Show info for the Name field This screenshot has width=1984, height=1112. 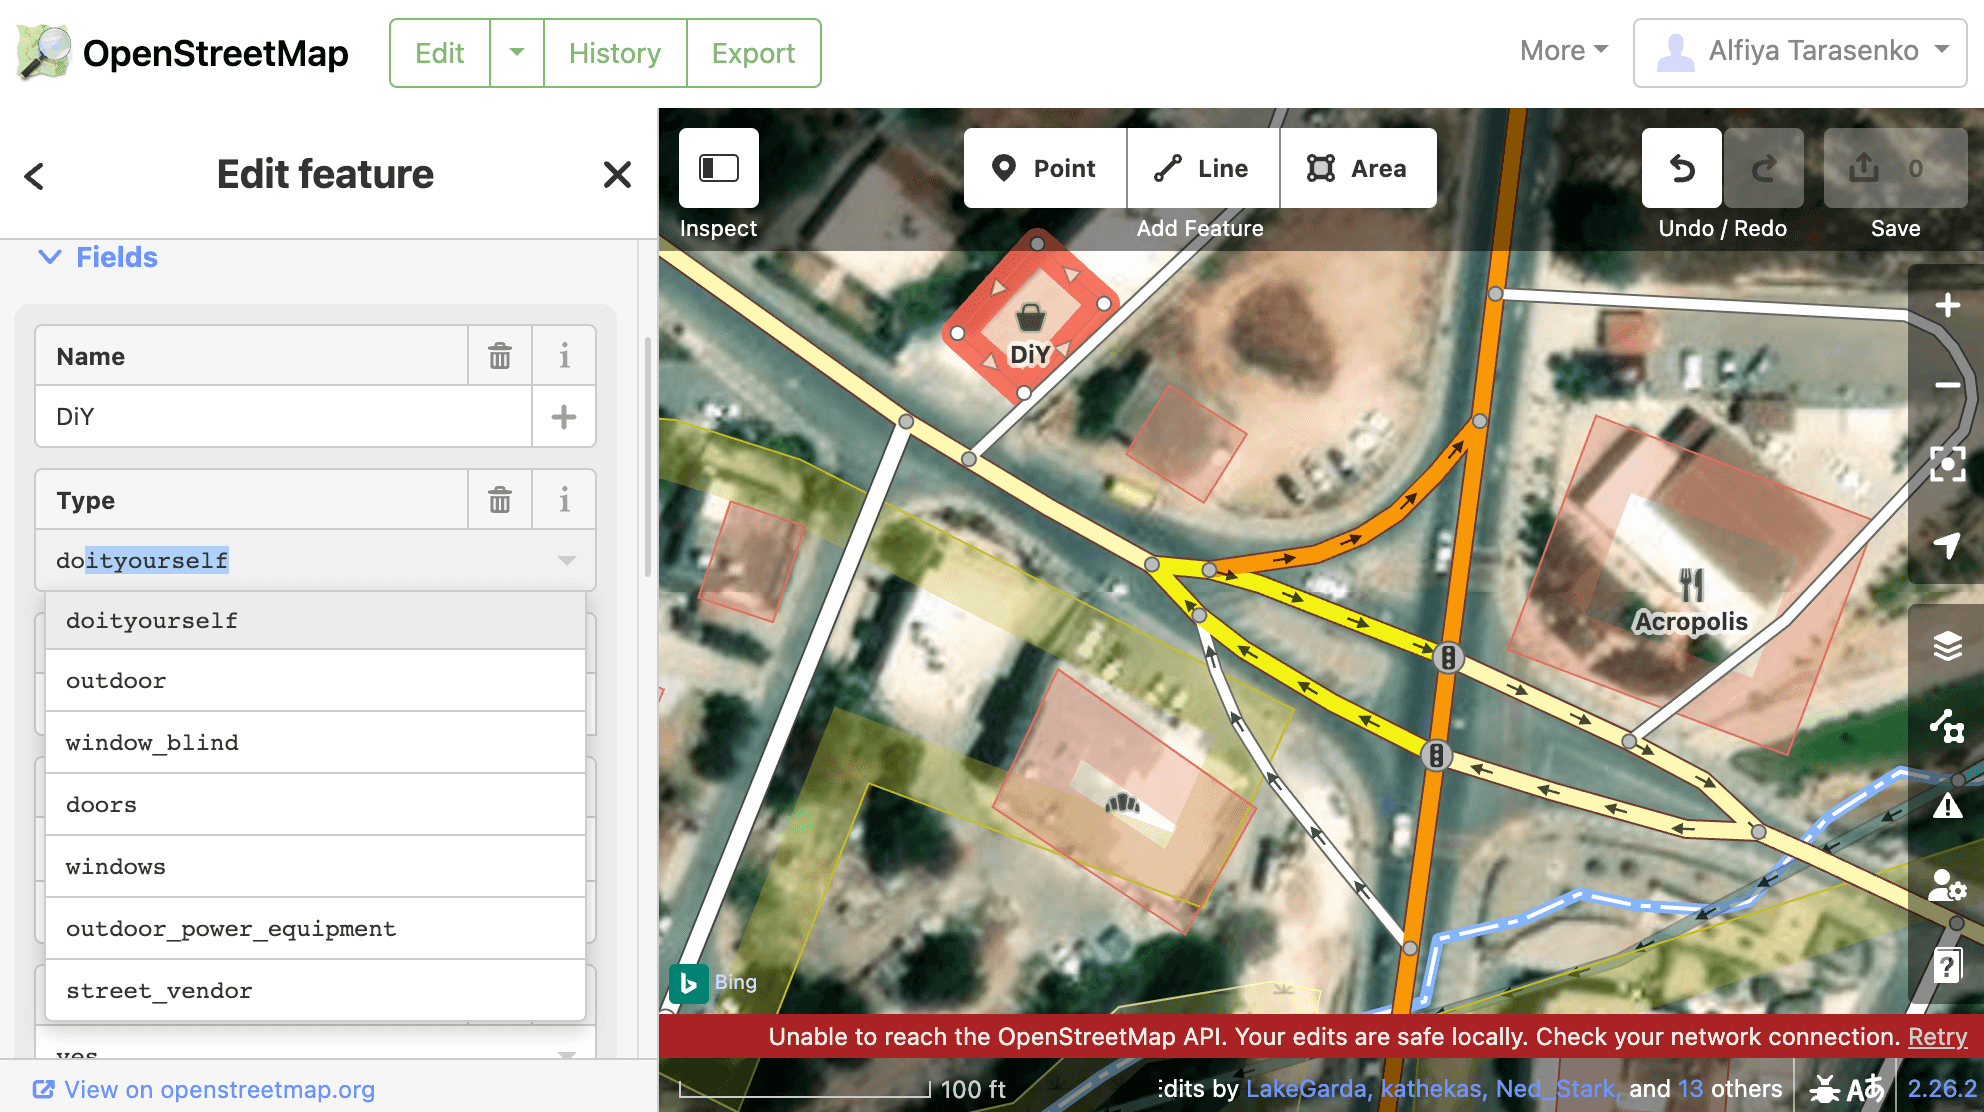pos(564,356)
